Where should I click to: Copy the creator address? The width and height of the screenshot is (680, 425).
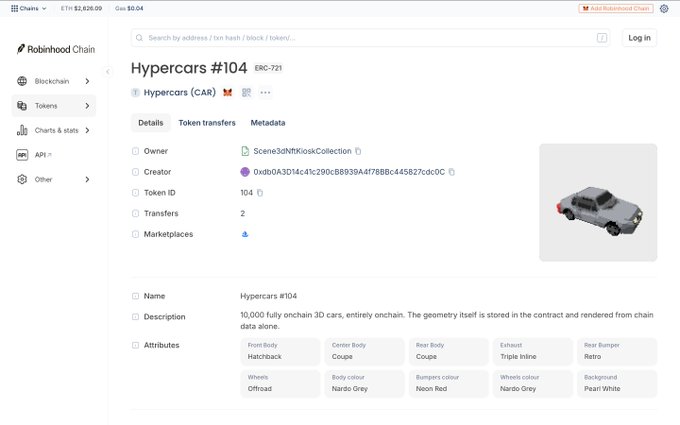(451, 172)
